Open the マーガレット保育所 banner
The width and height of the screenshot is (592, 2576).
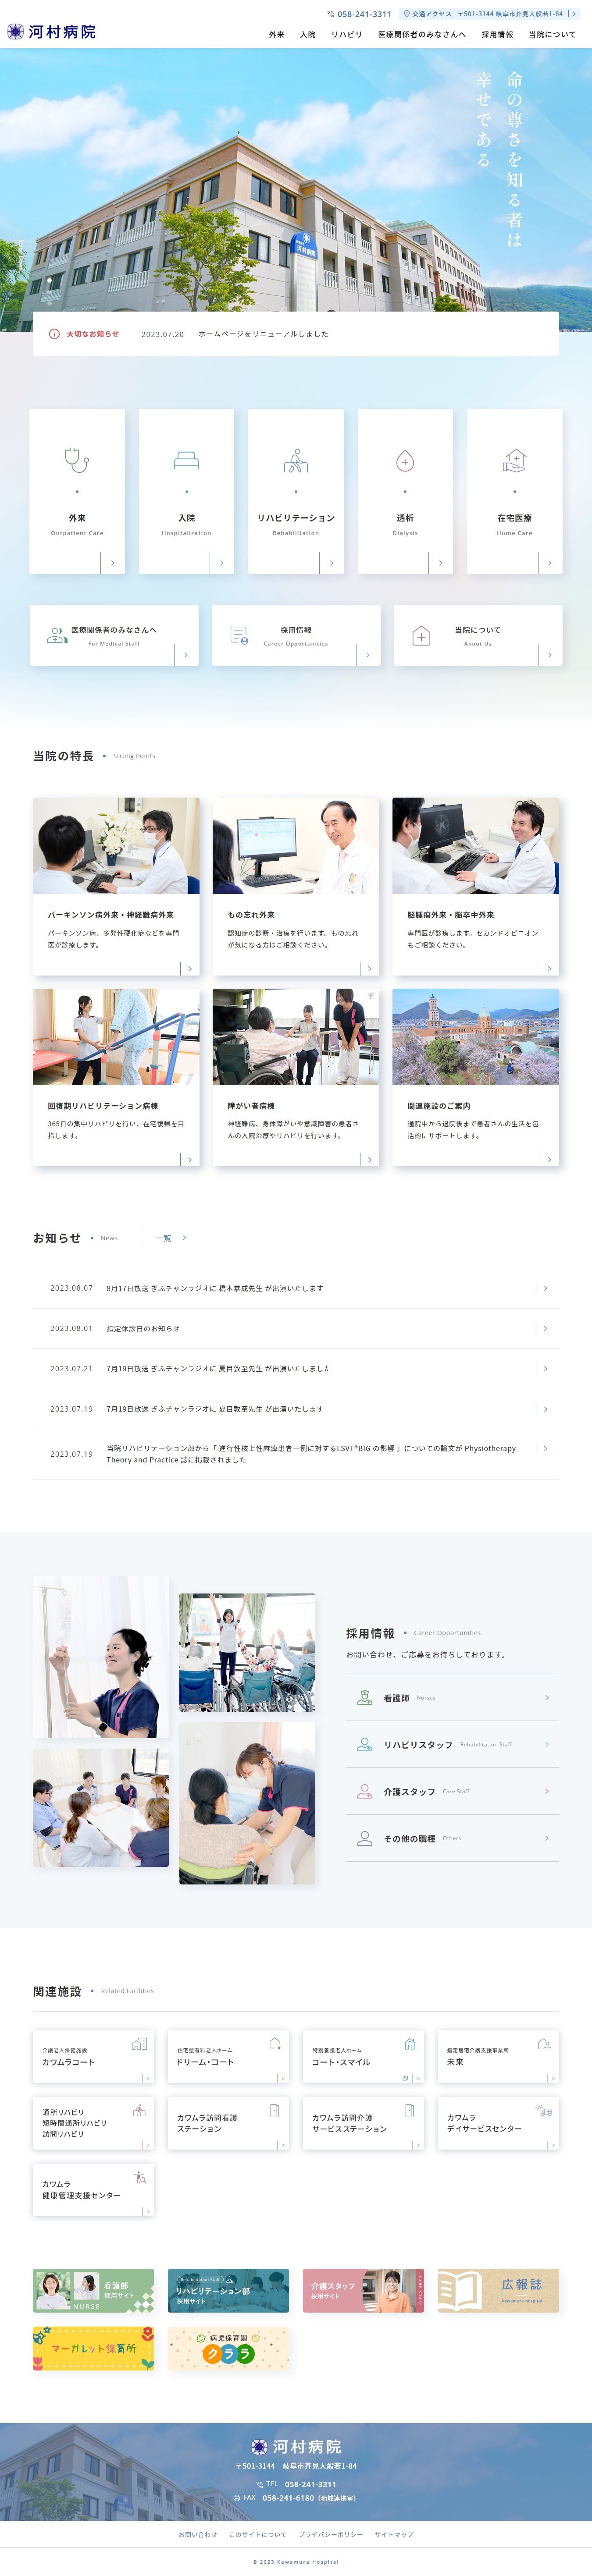[93, 2348]
